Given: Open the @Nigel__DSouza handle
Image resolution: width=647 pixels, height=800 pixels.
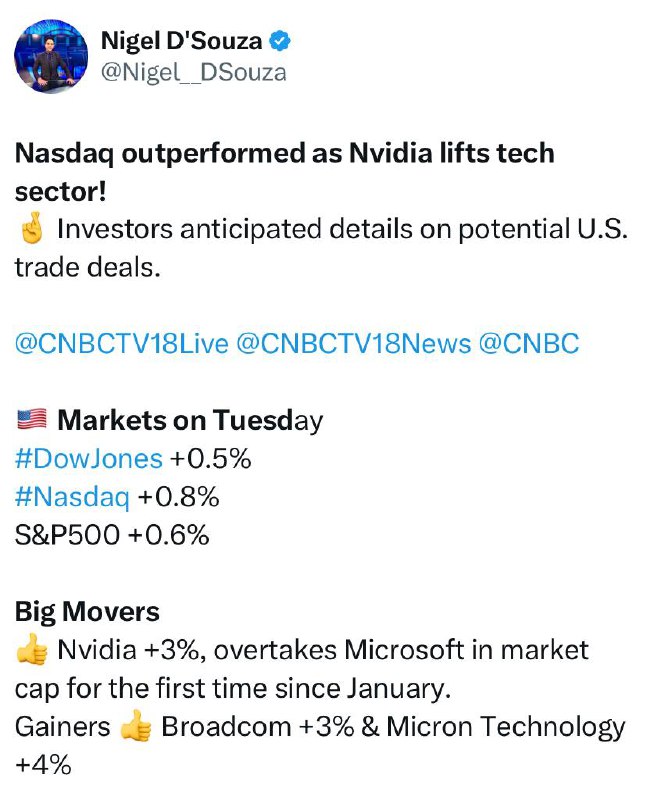Looking at the screenshot, I should pyautogui.click(x=193, y=72).
